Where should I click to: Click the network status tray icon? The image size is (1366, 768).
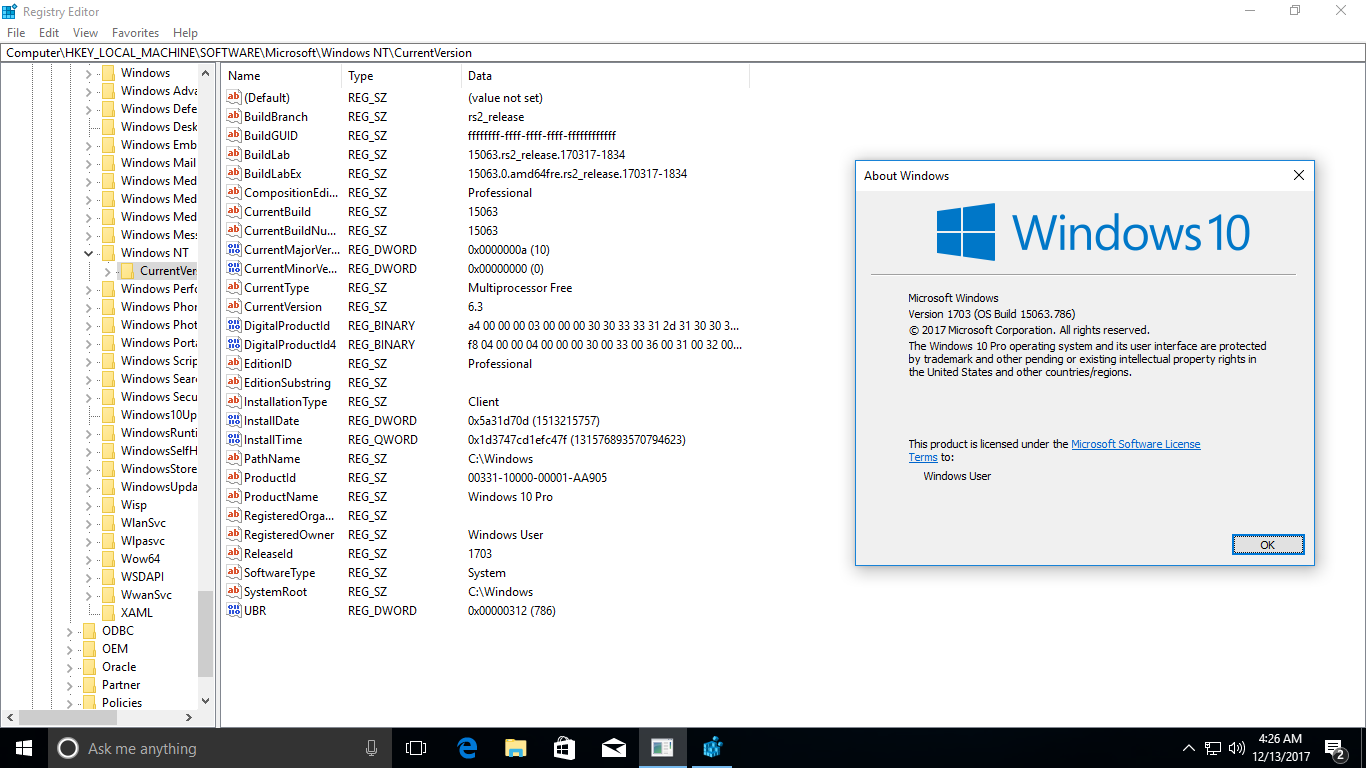click(1212, 748)
